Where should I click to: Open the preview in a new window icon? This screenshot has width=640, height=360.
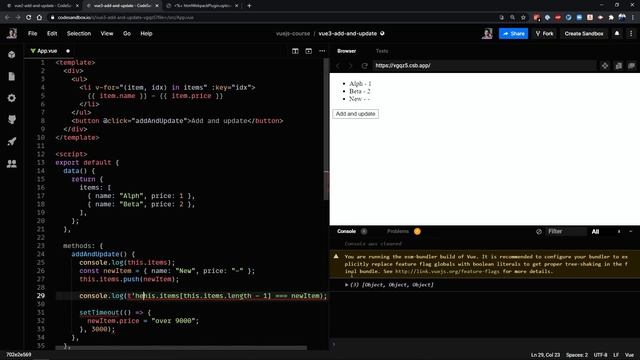pyautogui.click(x=619, y=66)
